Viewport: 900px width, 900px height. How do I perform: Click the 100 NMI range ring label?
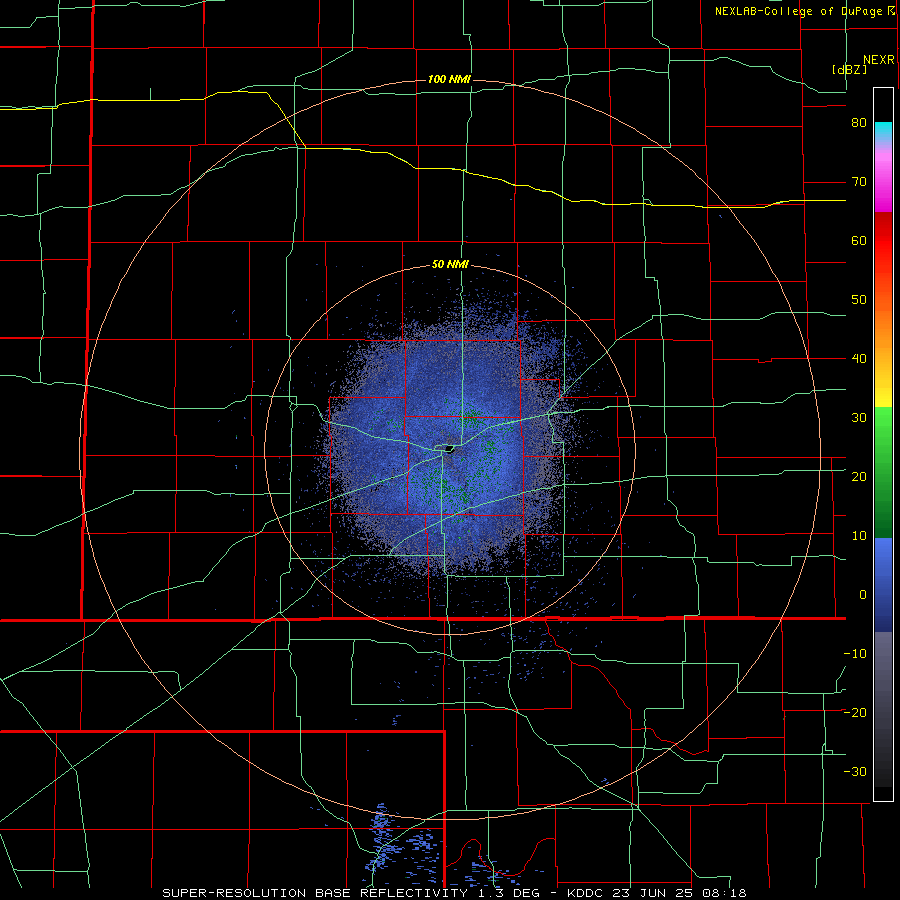click(449, 79)
